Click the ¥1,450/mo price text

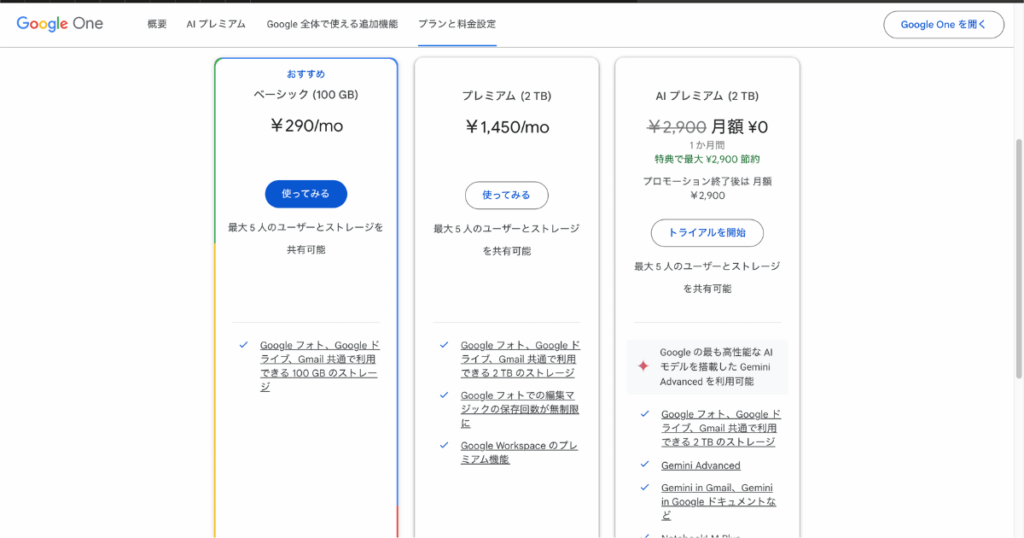[x=507, y=127]
